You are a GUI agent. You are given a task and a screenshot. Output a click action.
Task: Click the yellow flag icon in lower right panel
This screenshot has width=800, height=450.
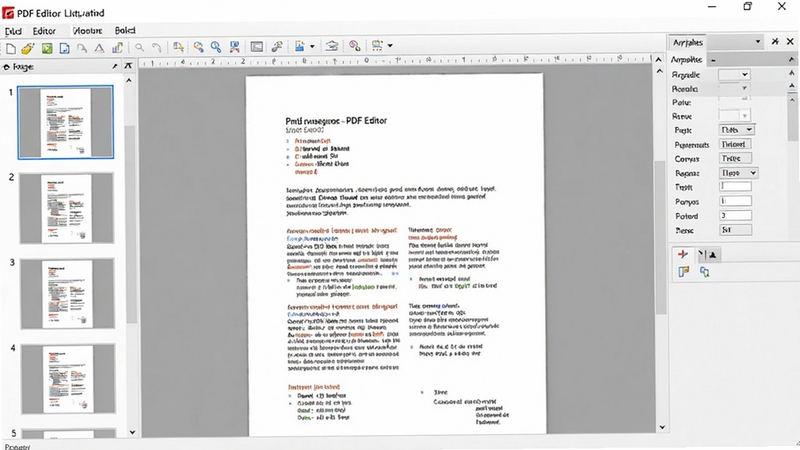pos(684,272)
